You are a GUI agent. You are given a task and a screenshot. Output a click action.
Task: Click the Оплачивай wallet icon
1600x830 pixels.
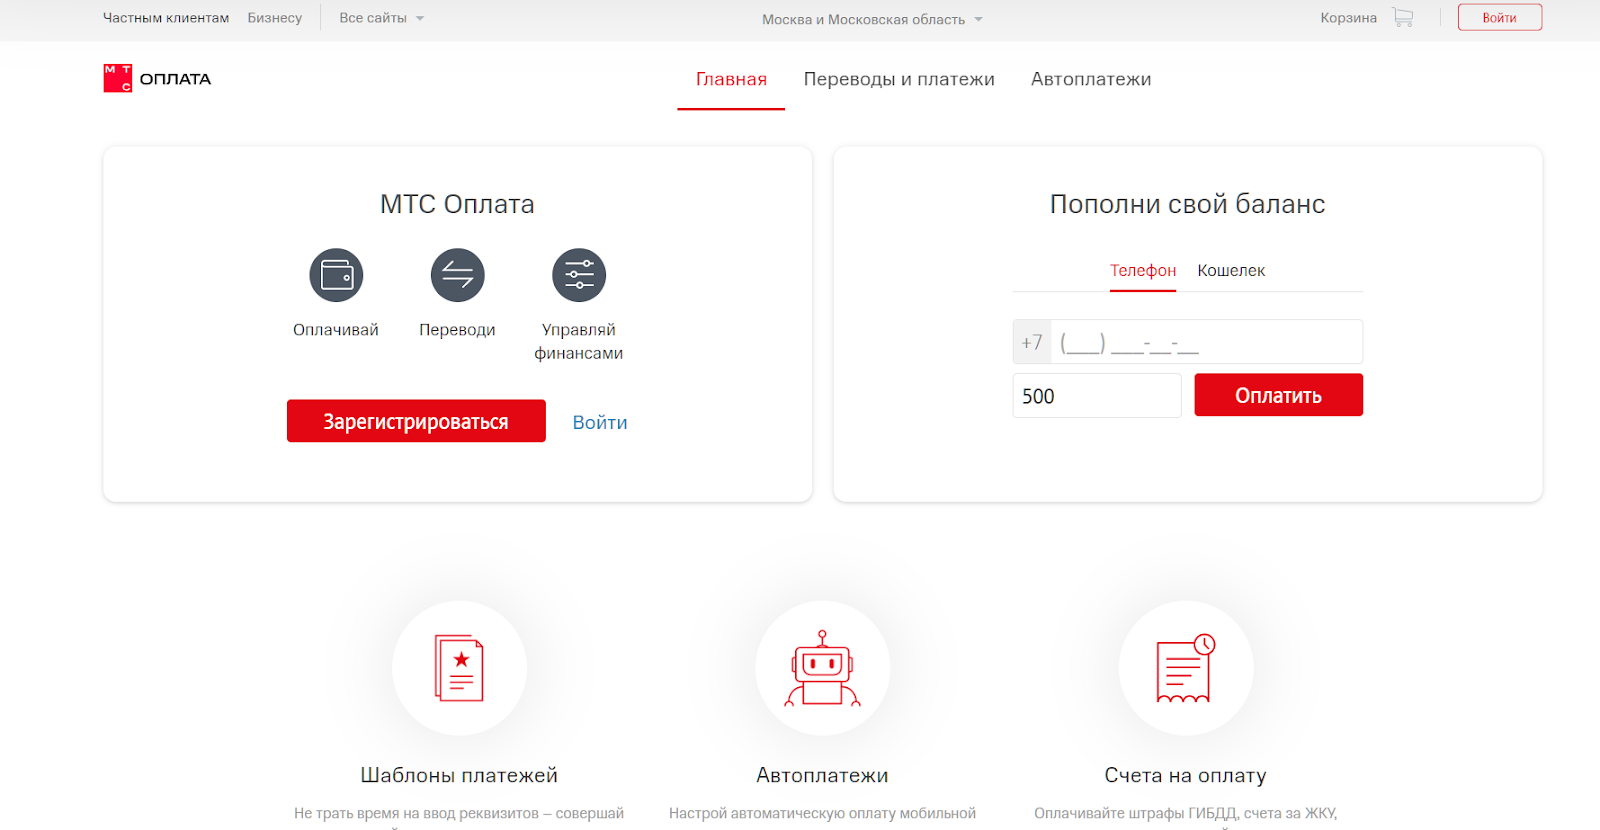(x=336, y=275)
